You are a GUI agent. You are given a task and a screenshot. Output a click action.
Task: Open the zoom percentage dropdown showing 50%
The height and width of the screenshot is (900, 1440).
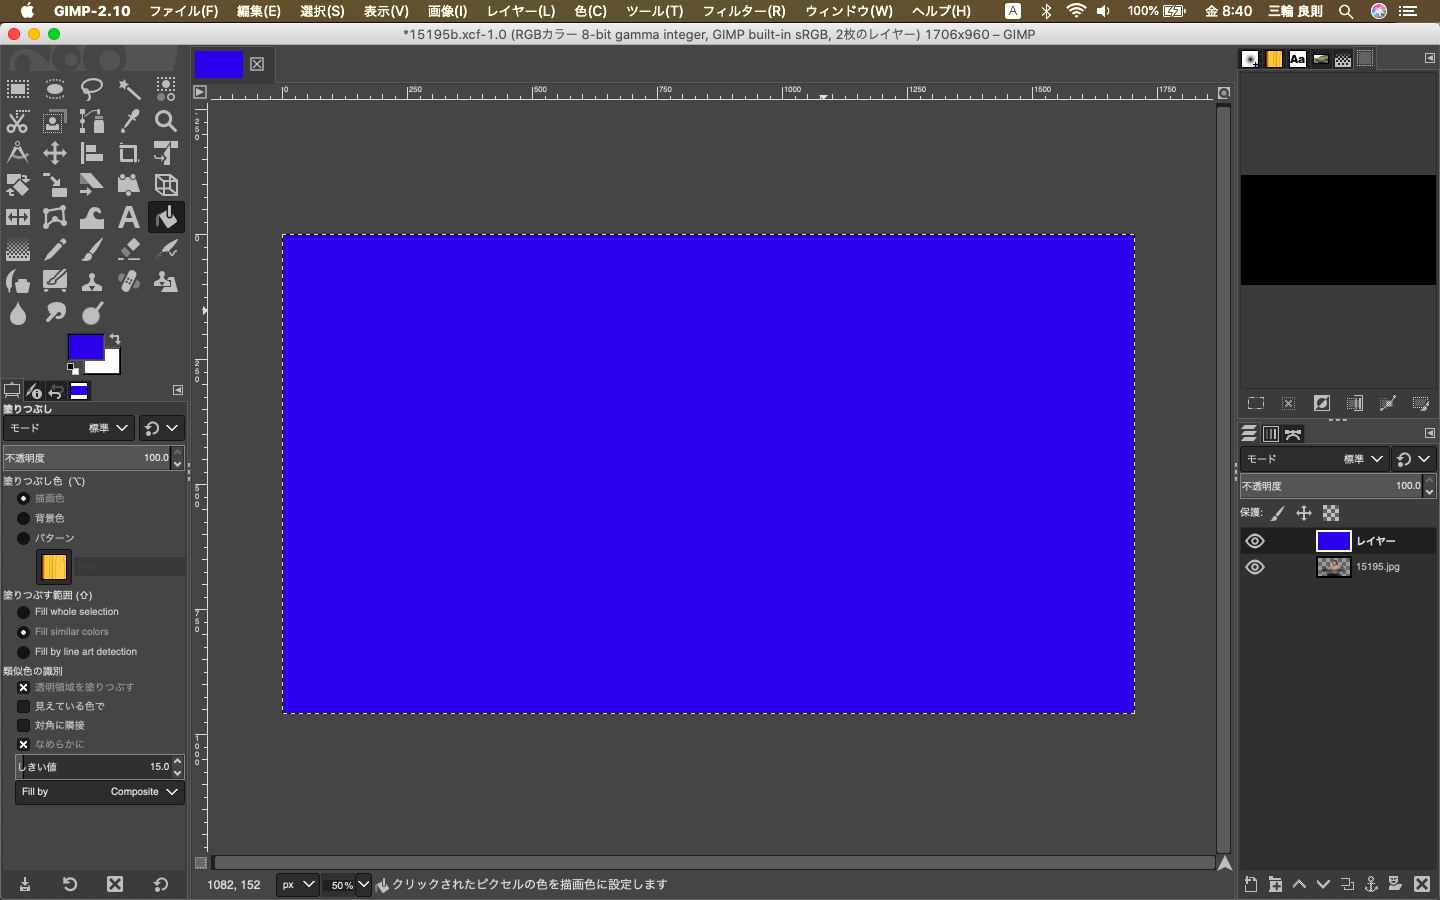click(x=363, y=884)
